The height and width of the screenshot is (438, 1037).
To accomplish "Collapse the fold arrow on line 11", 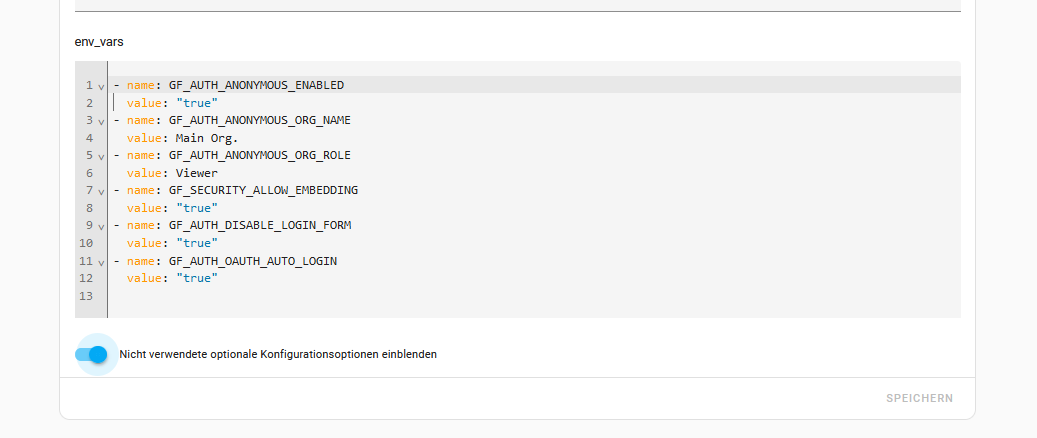I will click(x=101, y=263).
